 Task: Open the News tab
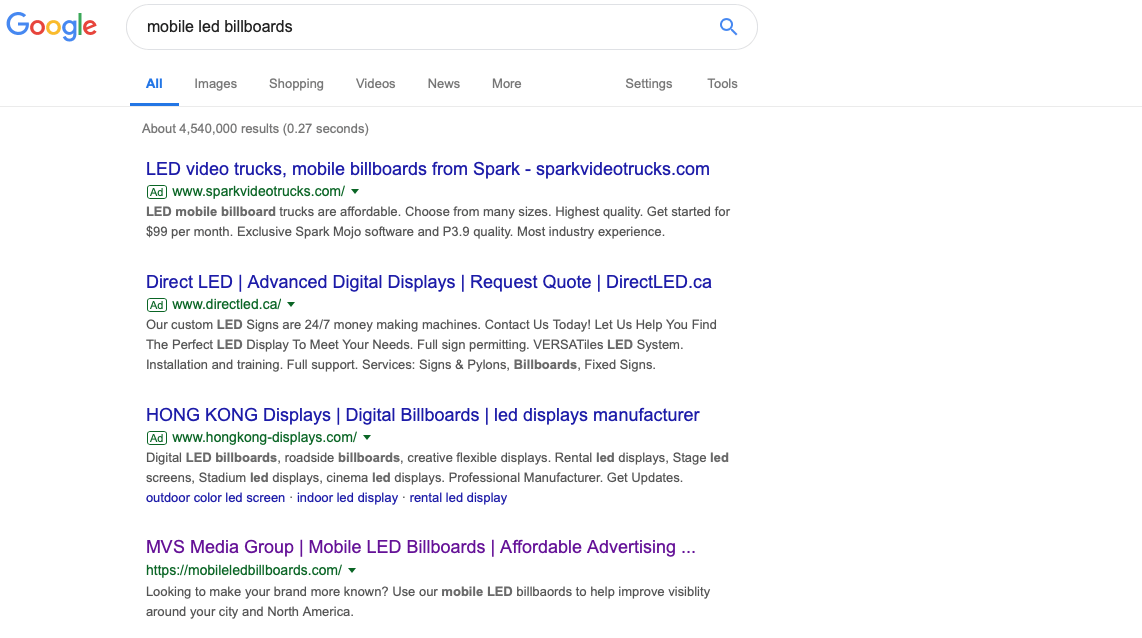(x=444, y=84)
